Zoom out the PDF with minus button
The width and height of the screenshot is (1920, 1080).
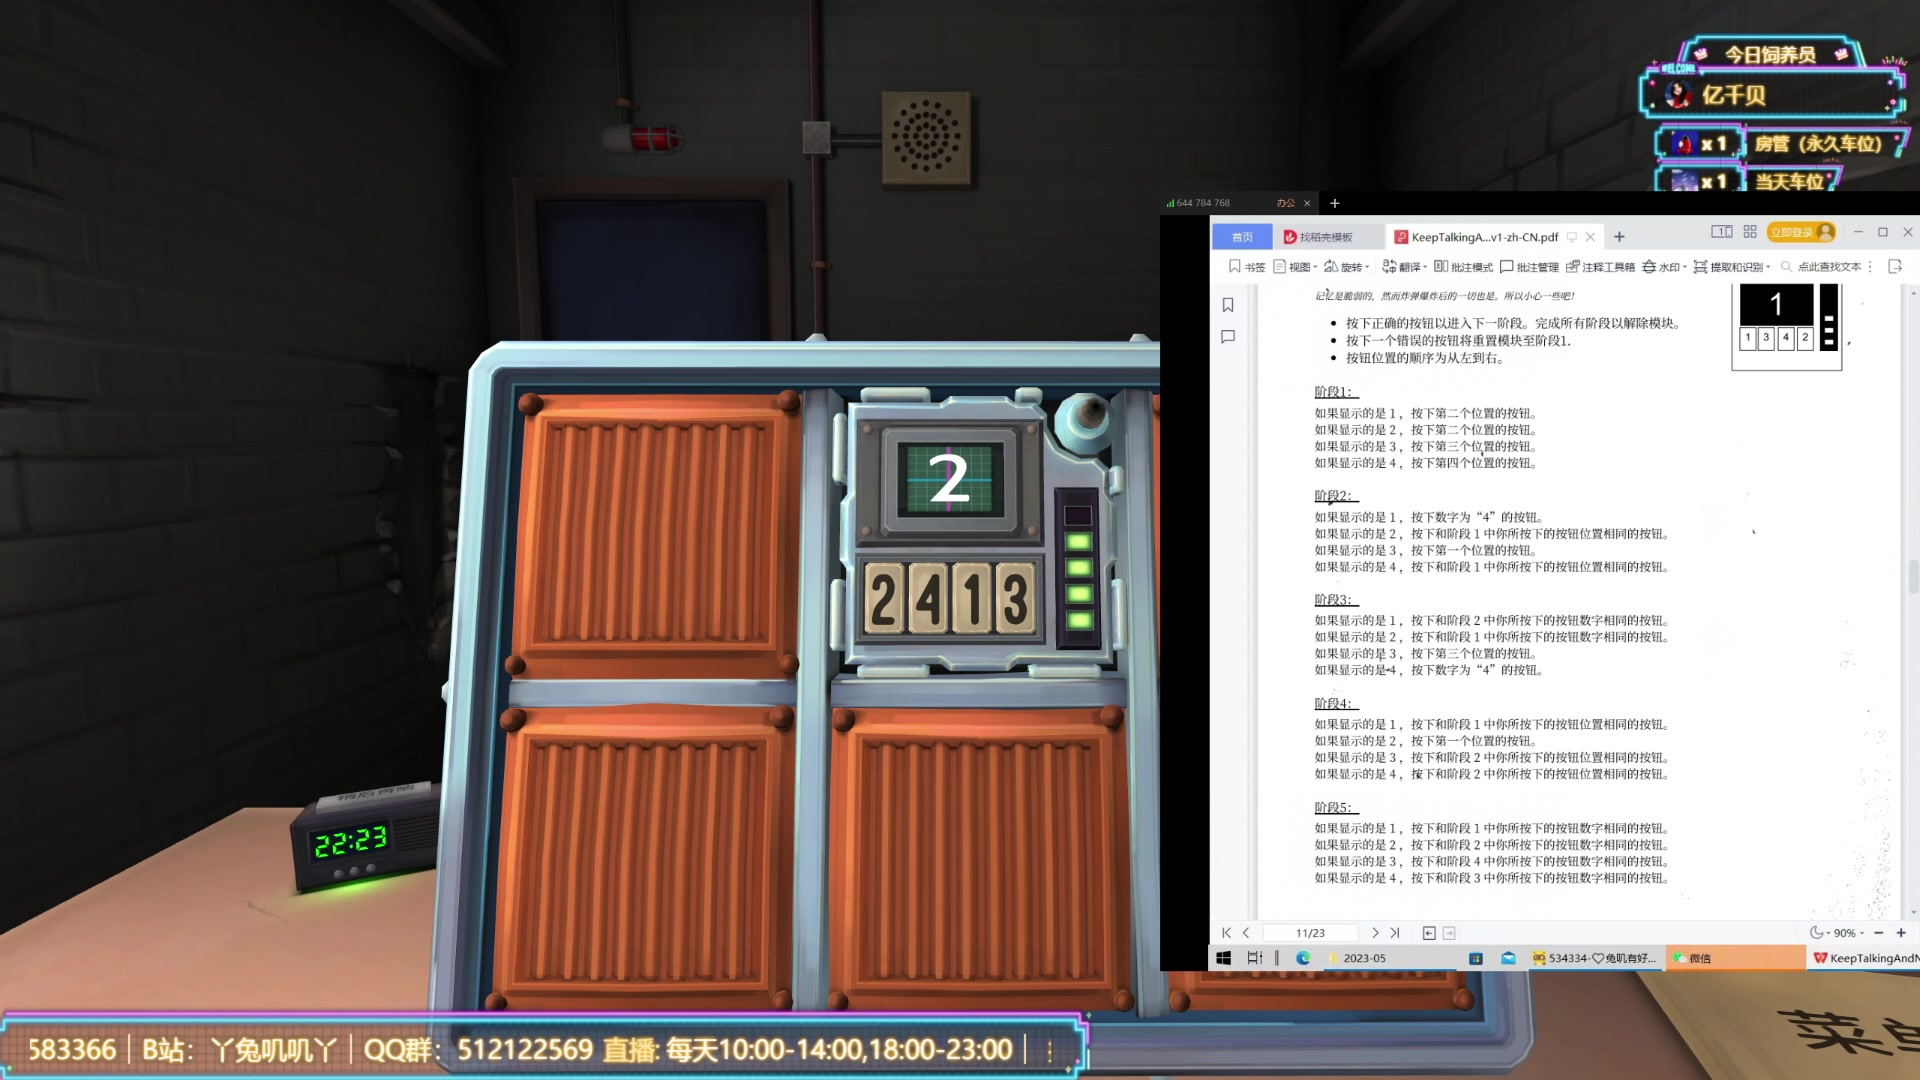(x=1878, y=933)
